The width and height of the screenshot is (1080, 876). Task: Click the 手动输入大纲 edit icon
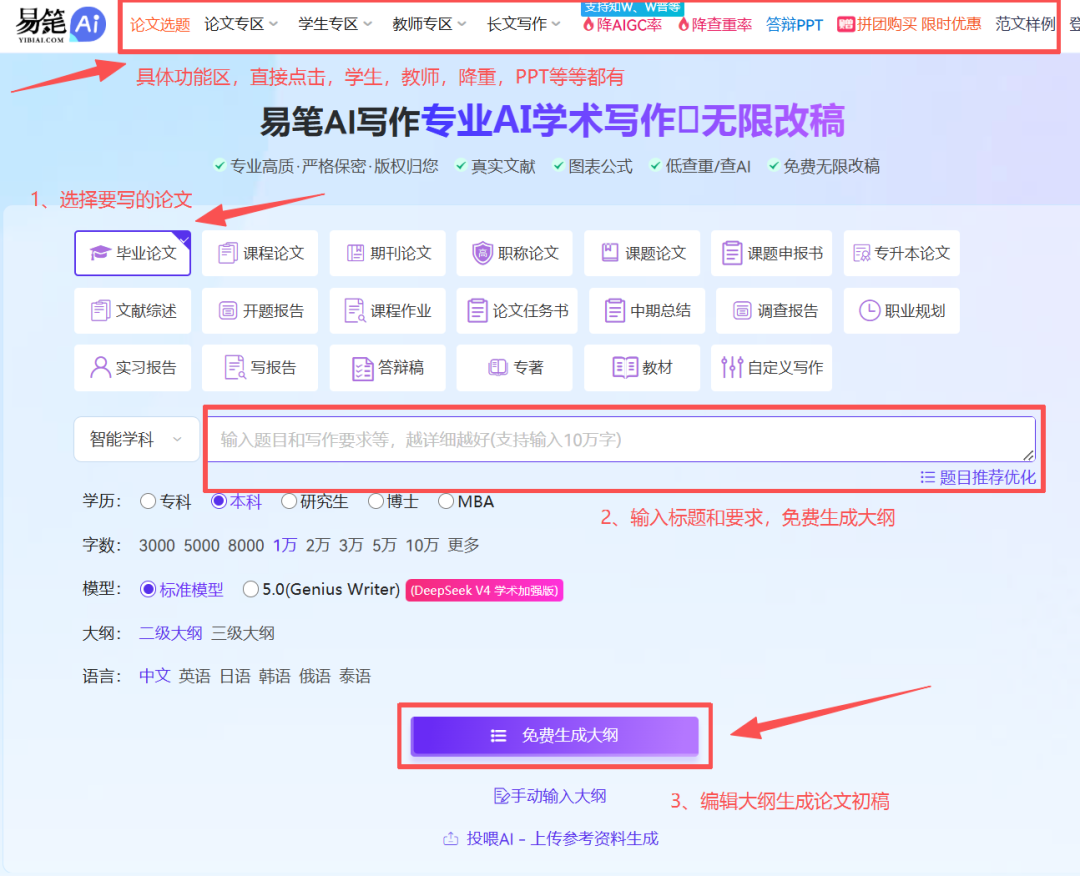coord(501,796)
